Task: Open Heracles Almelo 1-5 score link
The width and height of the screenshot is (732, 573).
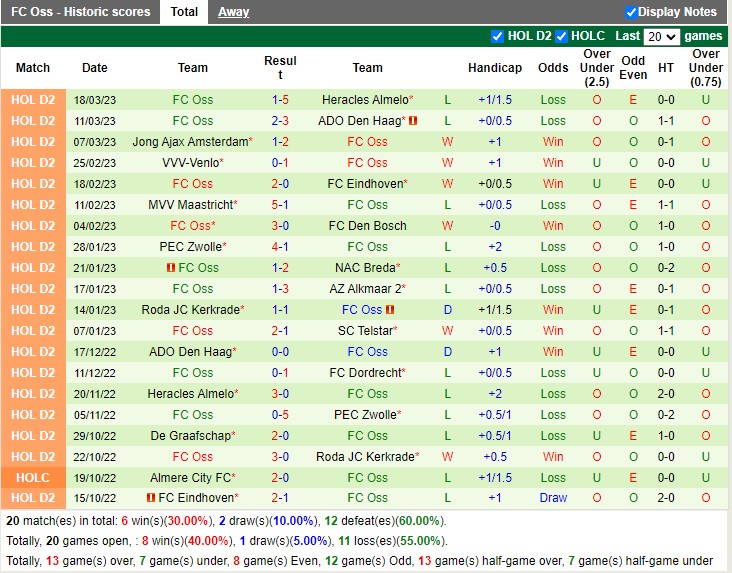Action: 280,100
